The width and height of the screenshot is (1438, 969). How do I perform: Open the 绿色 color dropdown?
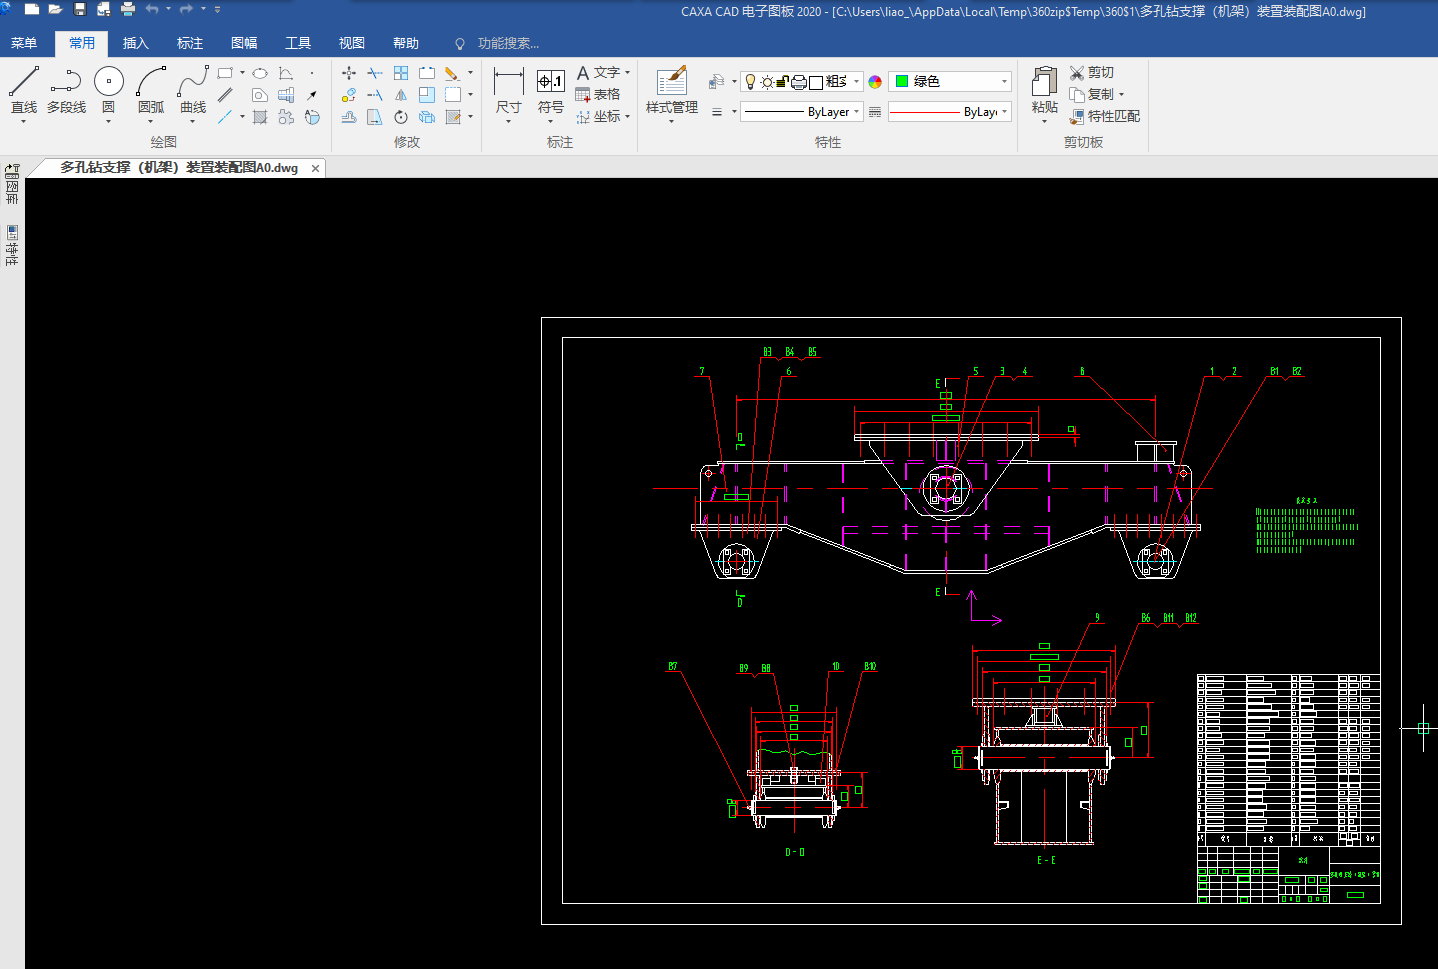pyautogui.click(x=950, y=81)
